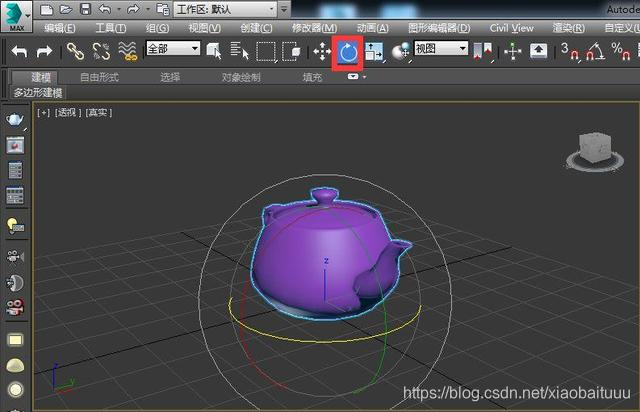Open the 组(G) menu
The image size is (640, 412).
[x=157, y=28]
